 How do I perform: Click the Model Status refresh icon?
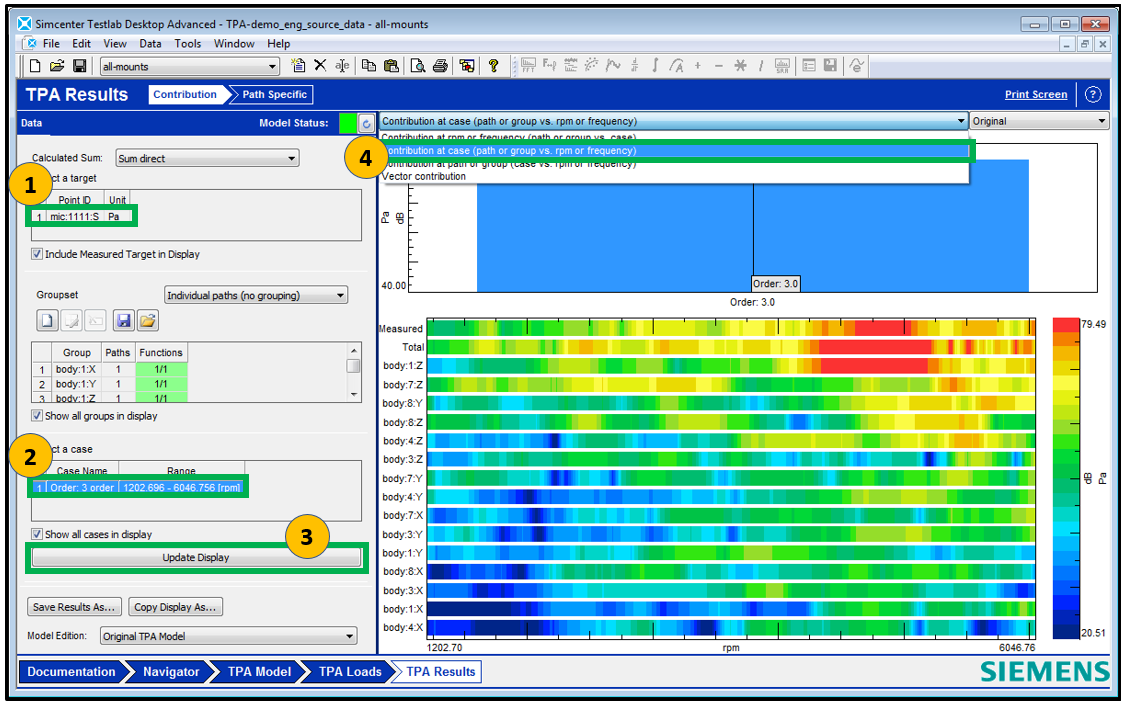click(x=366, y=124)
